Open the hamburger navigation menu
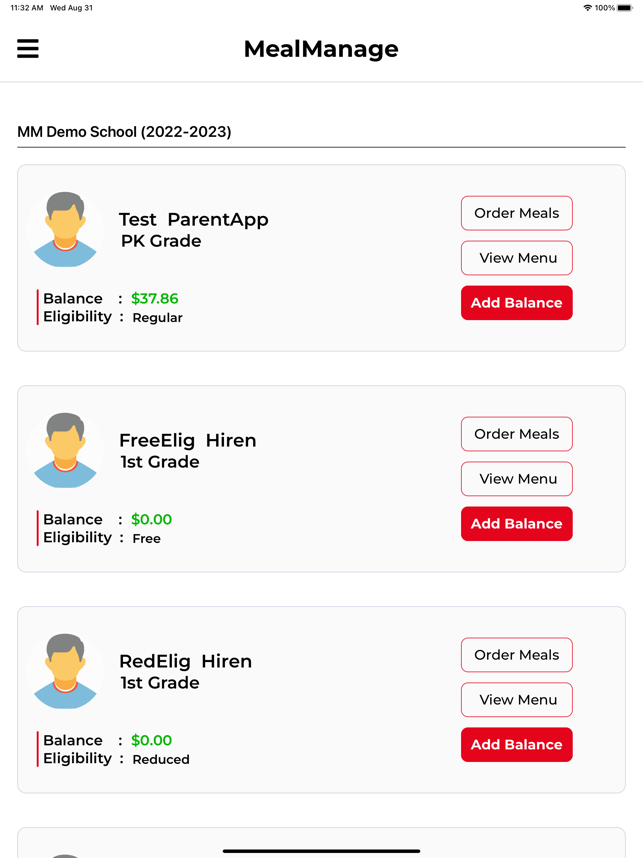Screen dimensions: 643x858 28,48
